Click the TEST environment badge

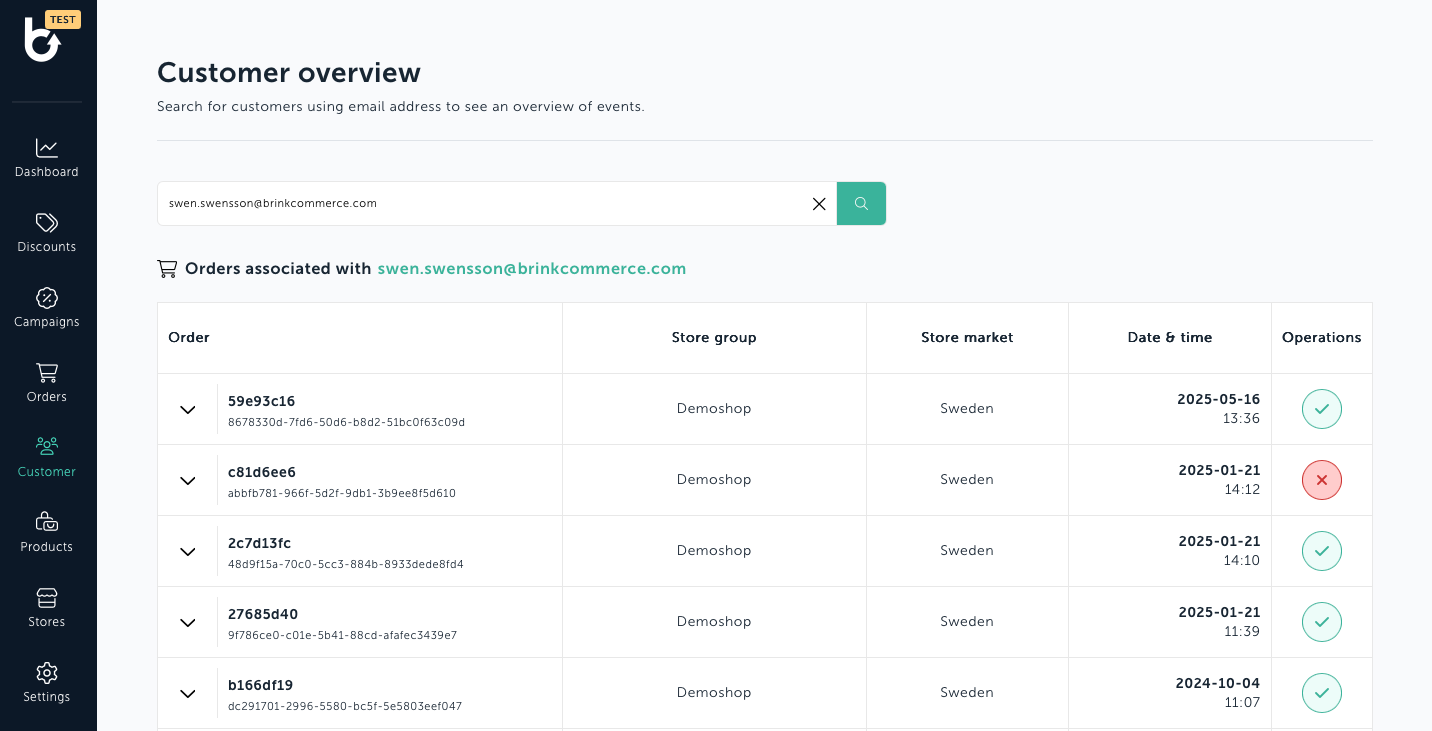point(63,20)
